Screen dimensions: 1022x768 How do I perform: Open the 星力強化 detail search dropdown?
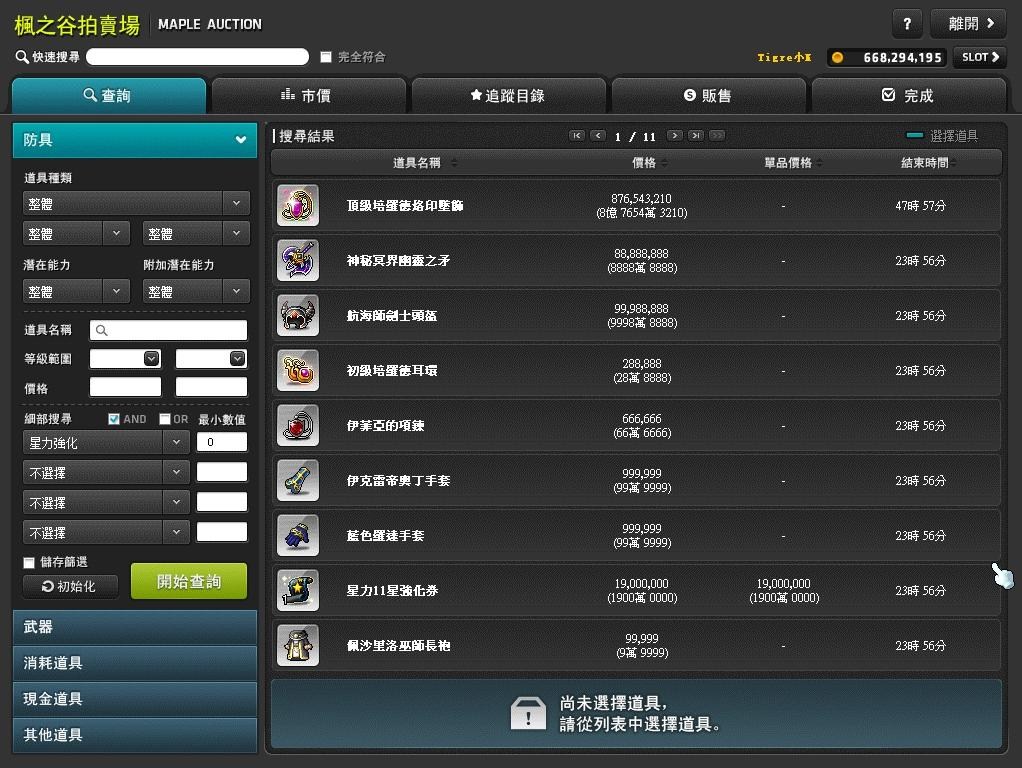(x=105, y=442)
